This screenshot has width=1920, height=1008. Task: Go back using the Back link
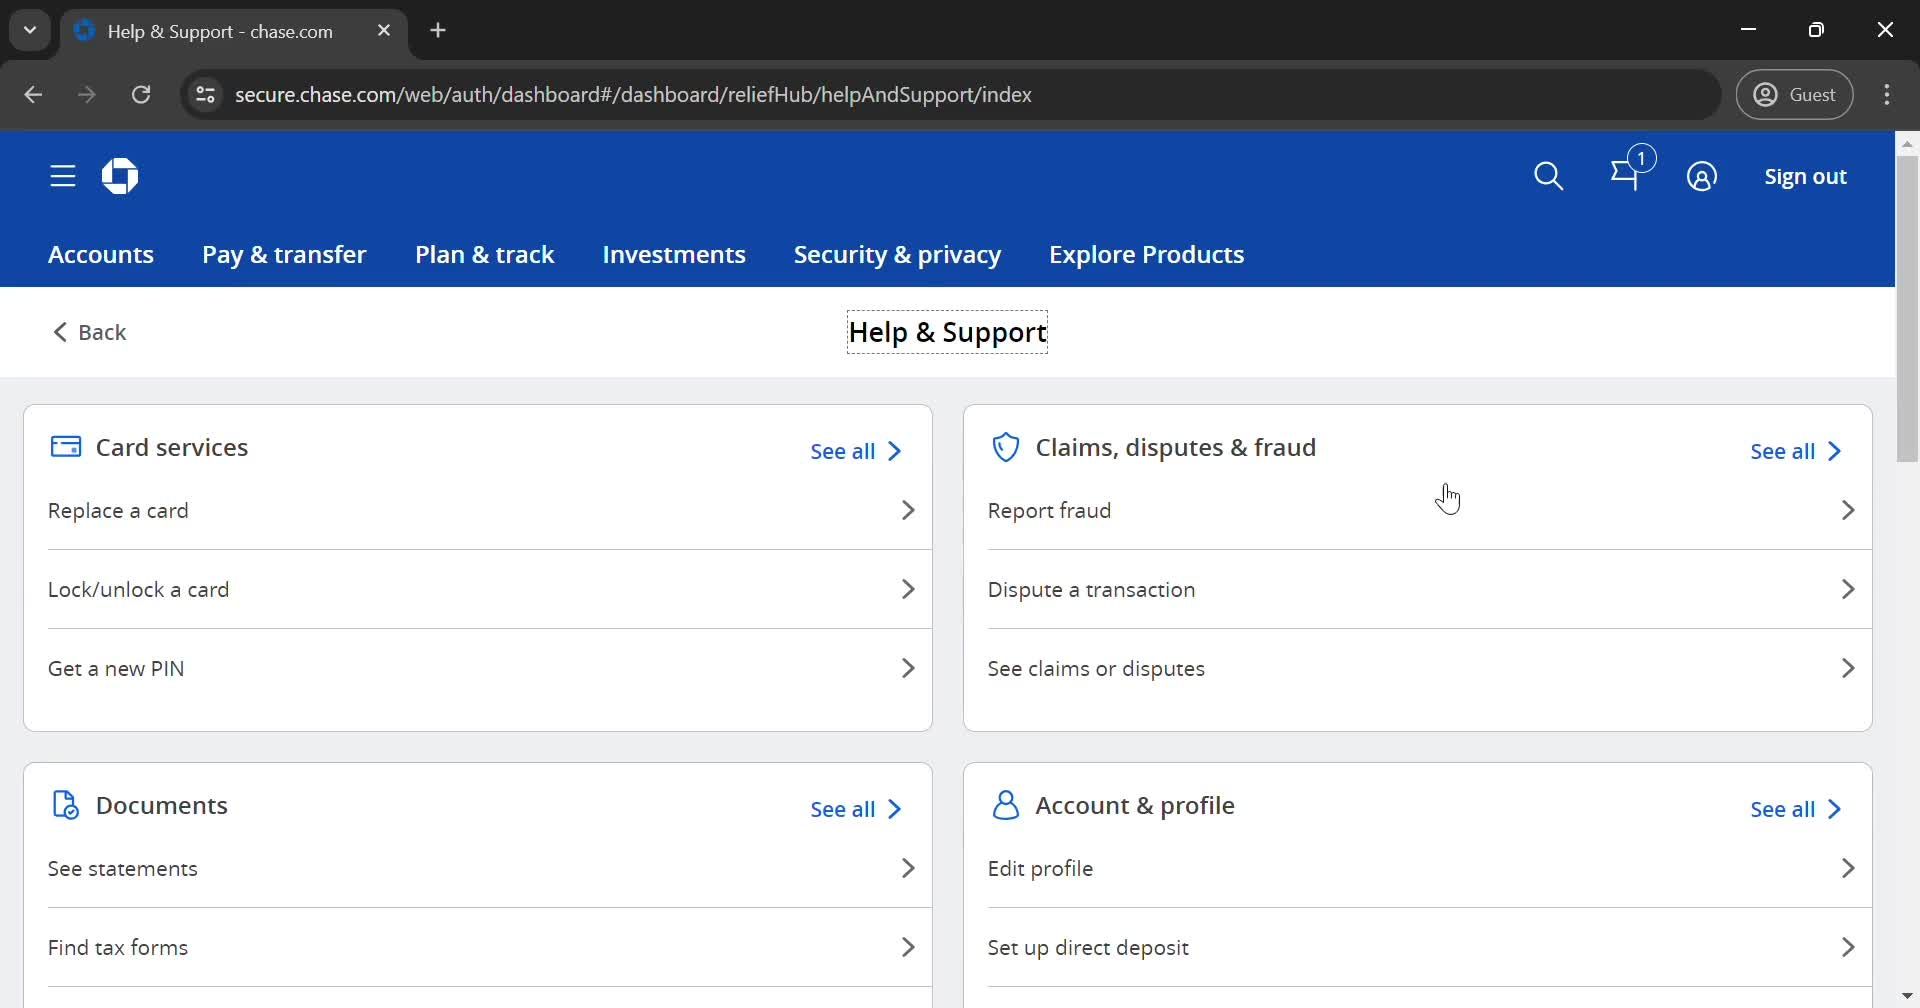point(90,333)
